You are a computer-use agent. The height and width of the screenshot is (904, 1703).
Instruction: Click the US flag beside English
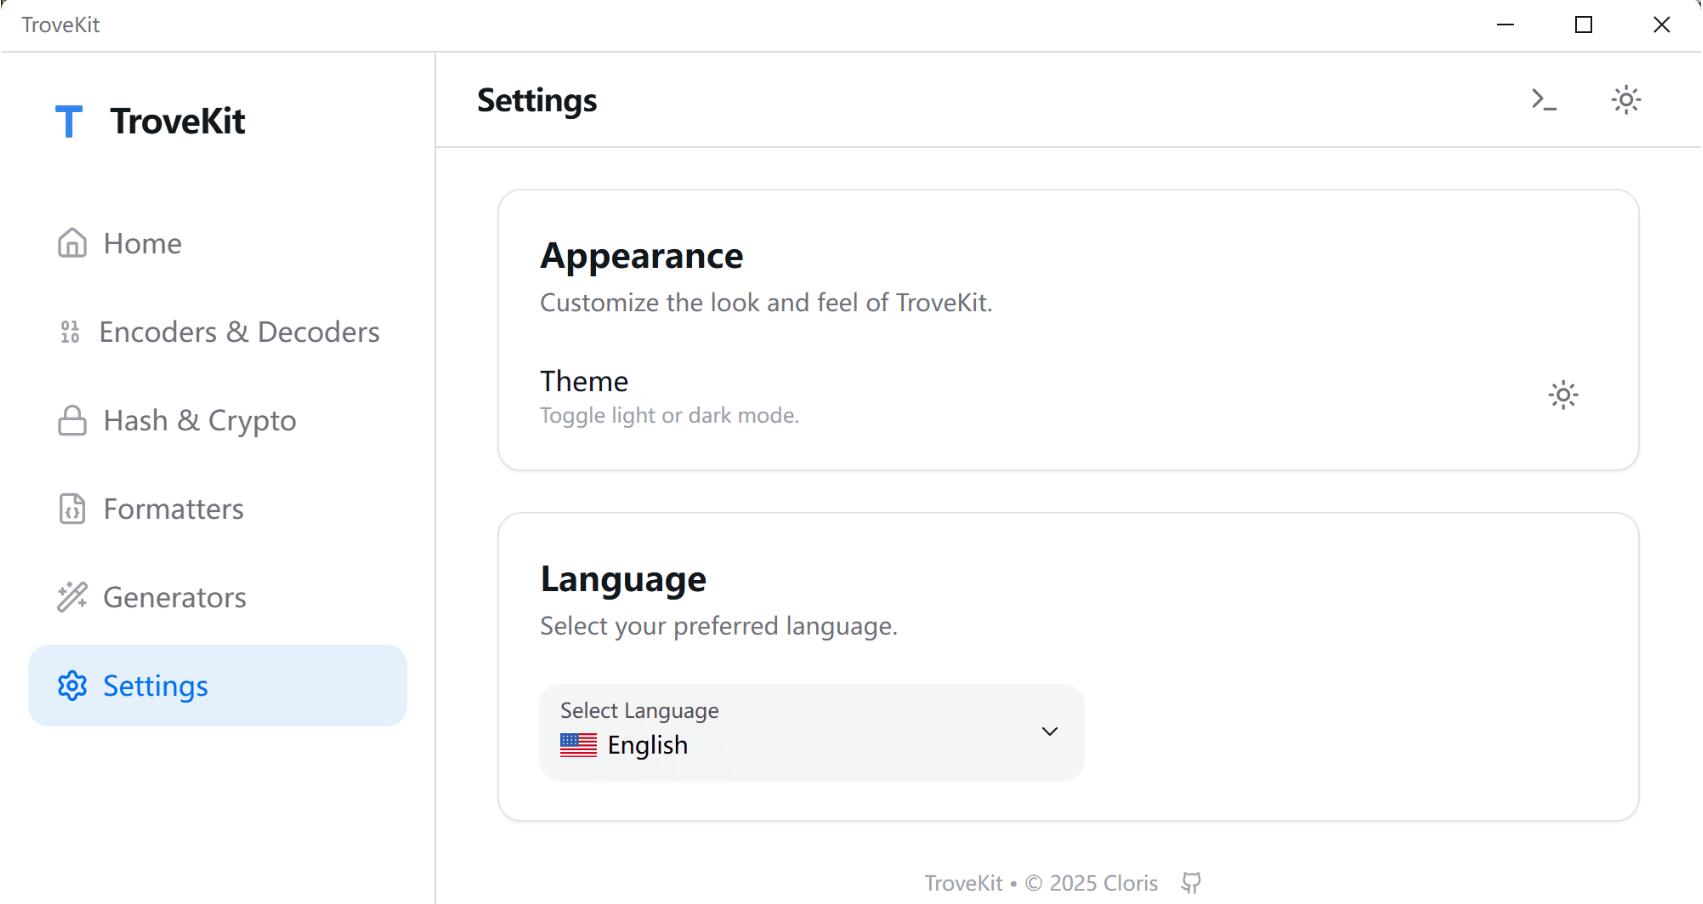click(578, 745)
